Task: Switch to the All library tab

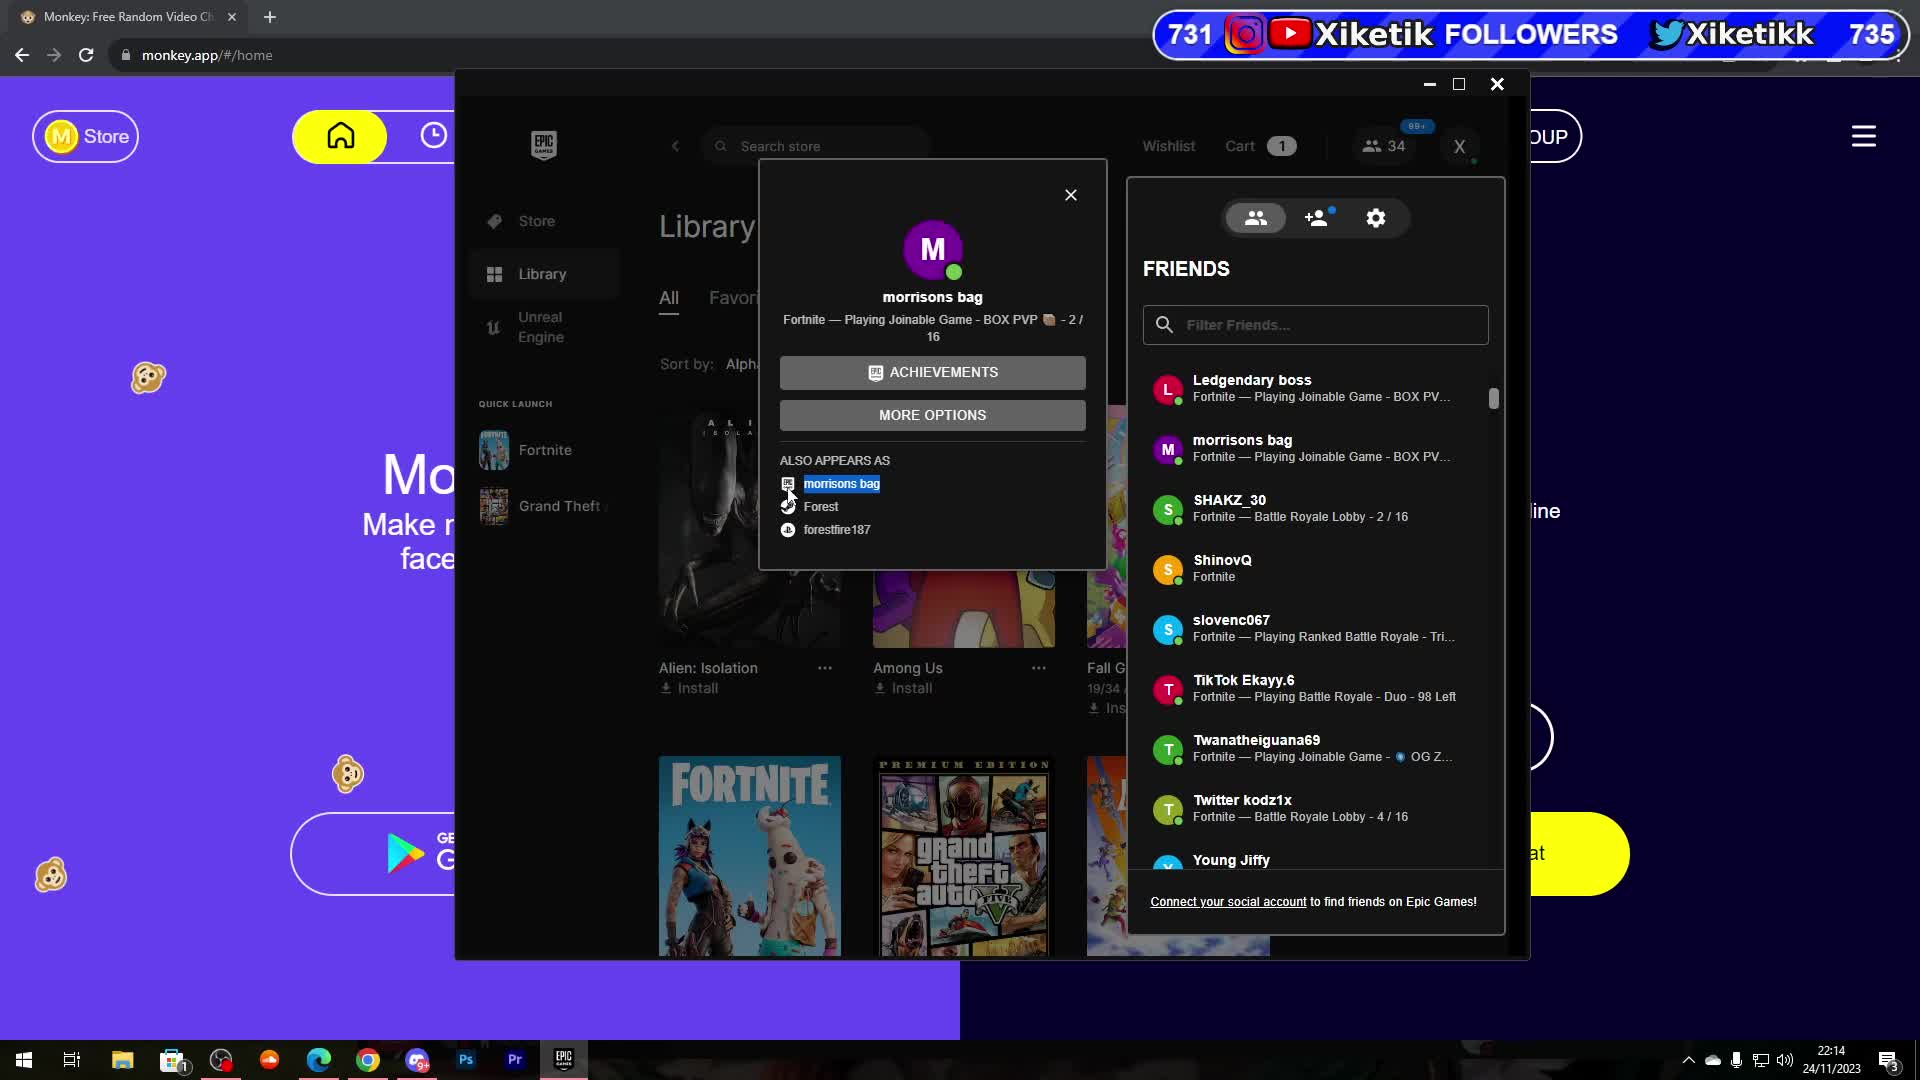Action: tap(669, 298)
